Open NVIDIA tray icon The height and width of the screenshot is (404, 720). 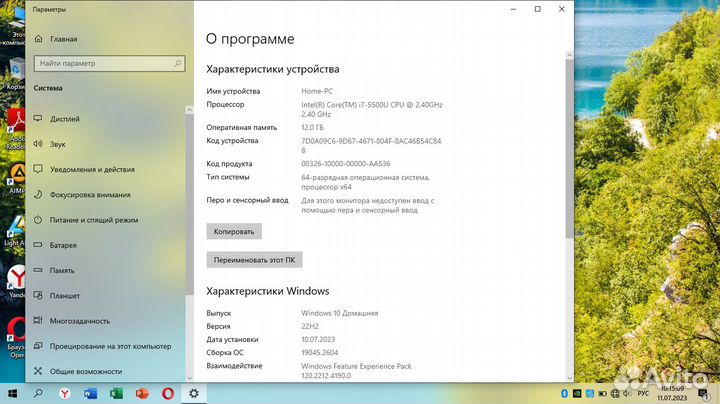click(x=577, y=393)
